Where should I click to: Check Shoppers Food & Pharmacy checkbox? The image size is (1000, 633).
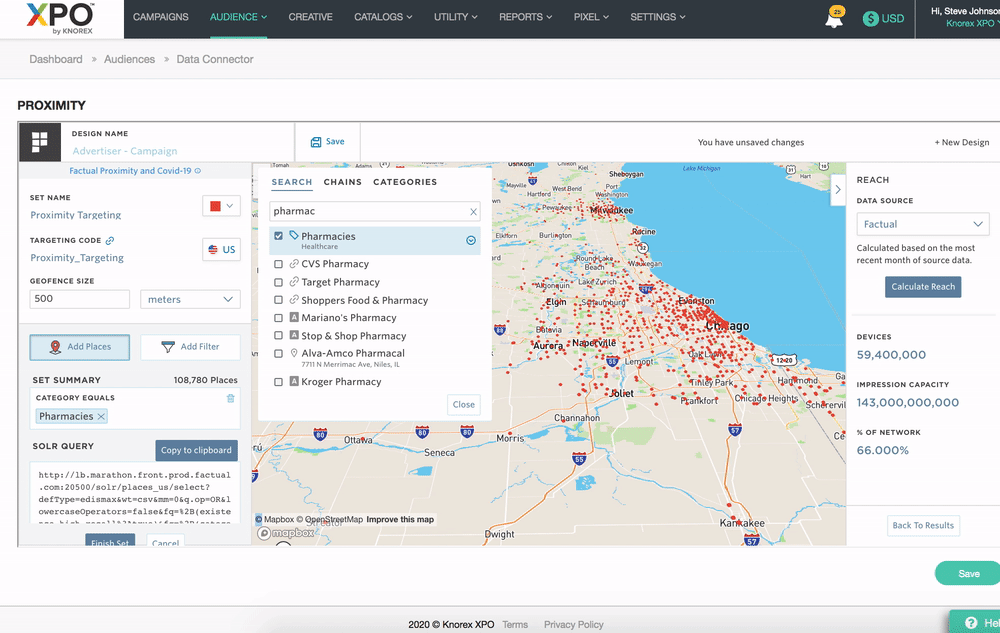[x=278, y=300]
